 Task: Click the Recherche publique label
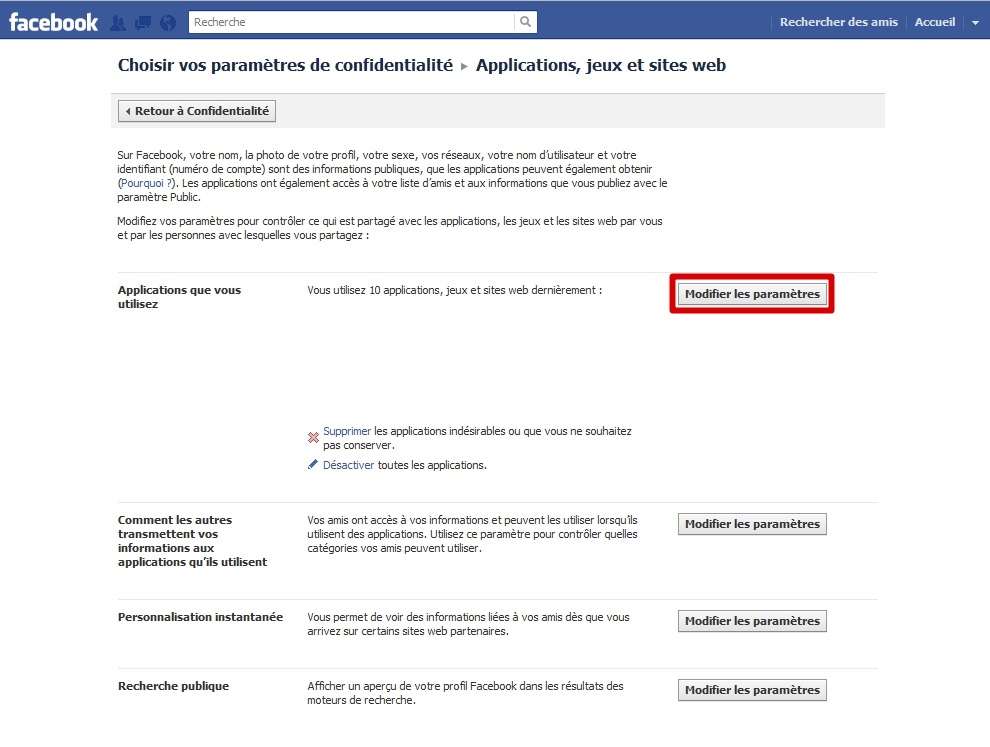(173, 686)
